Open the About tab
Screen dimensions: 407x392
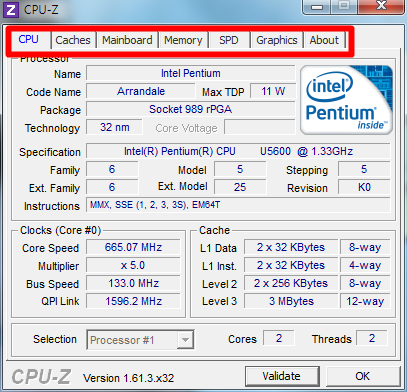324,40
